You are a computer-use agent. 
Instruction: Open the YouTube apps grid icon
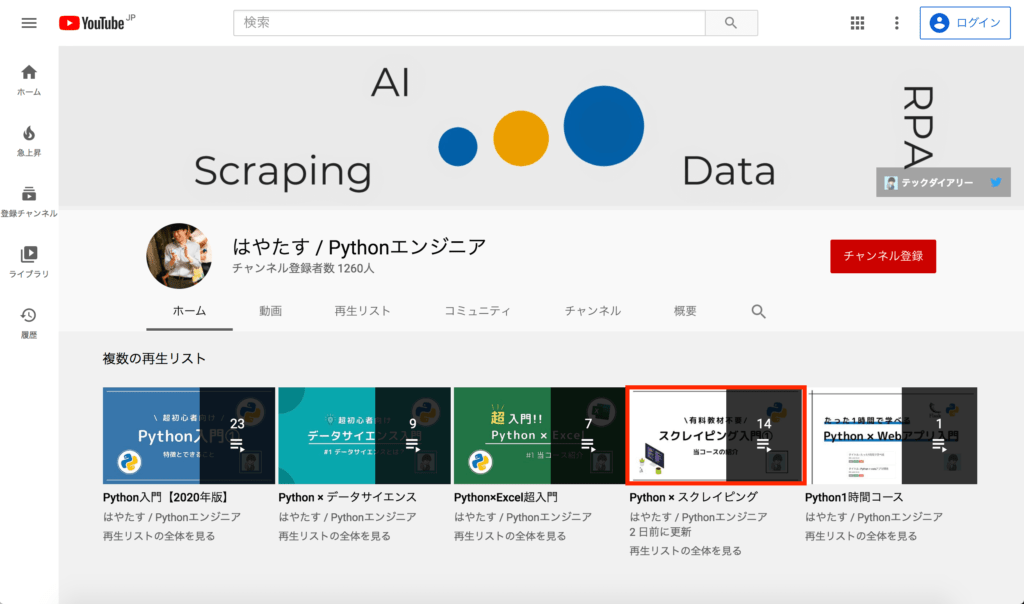857,23
